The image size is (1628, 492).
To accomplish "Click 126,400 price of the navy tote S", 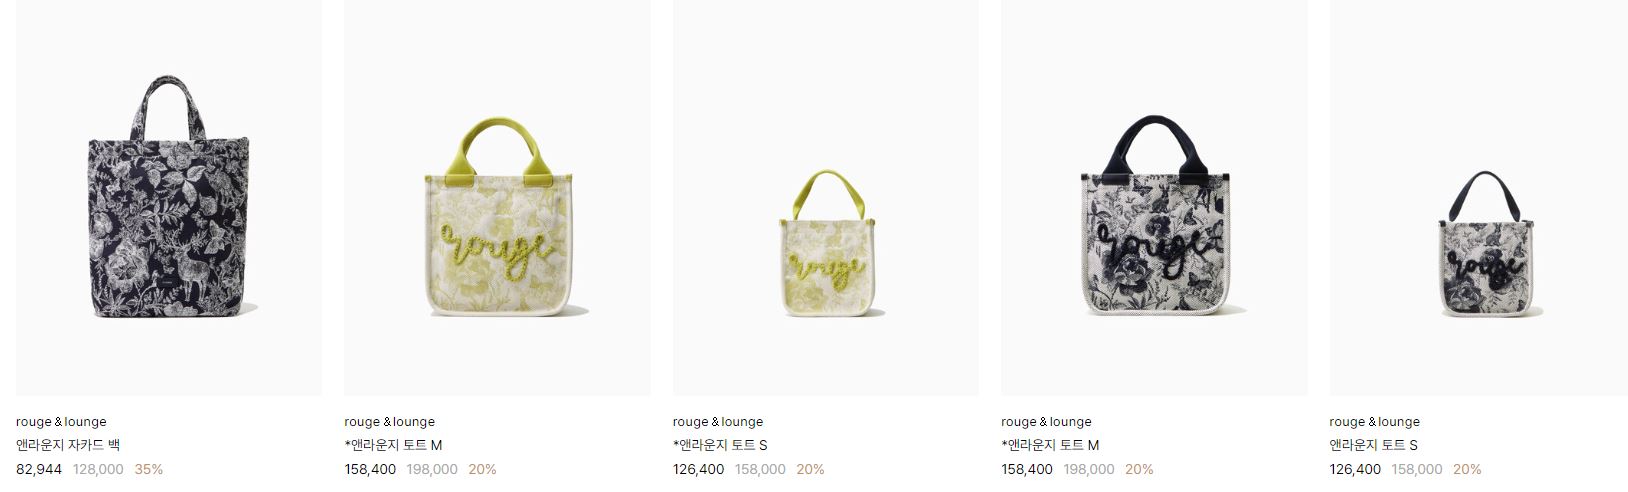I will [x=1355, y=469].
